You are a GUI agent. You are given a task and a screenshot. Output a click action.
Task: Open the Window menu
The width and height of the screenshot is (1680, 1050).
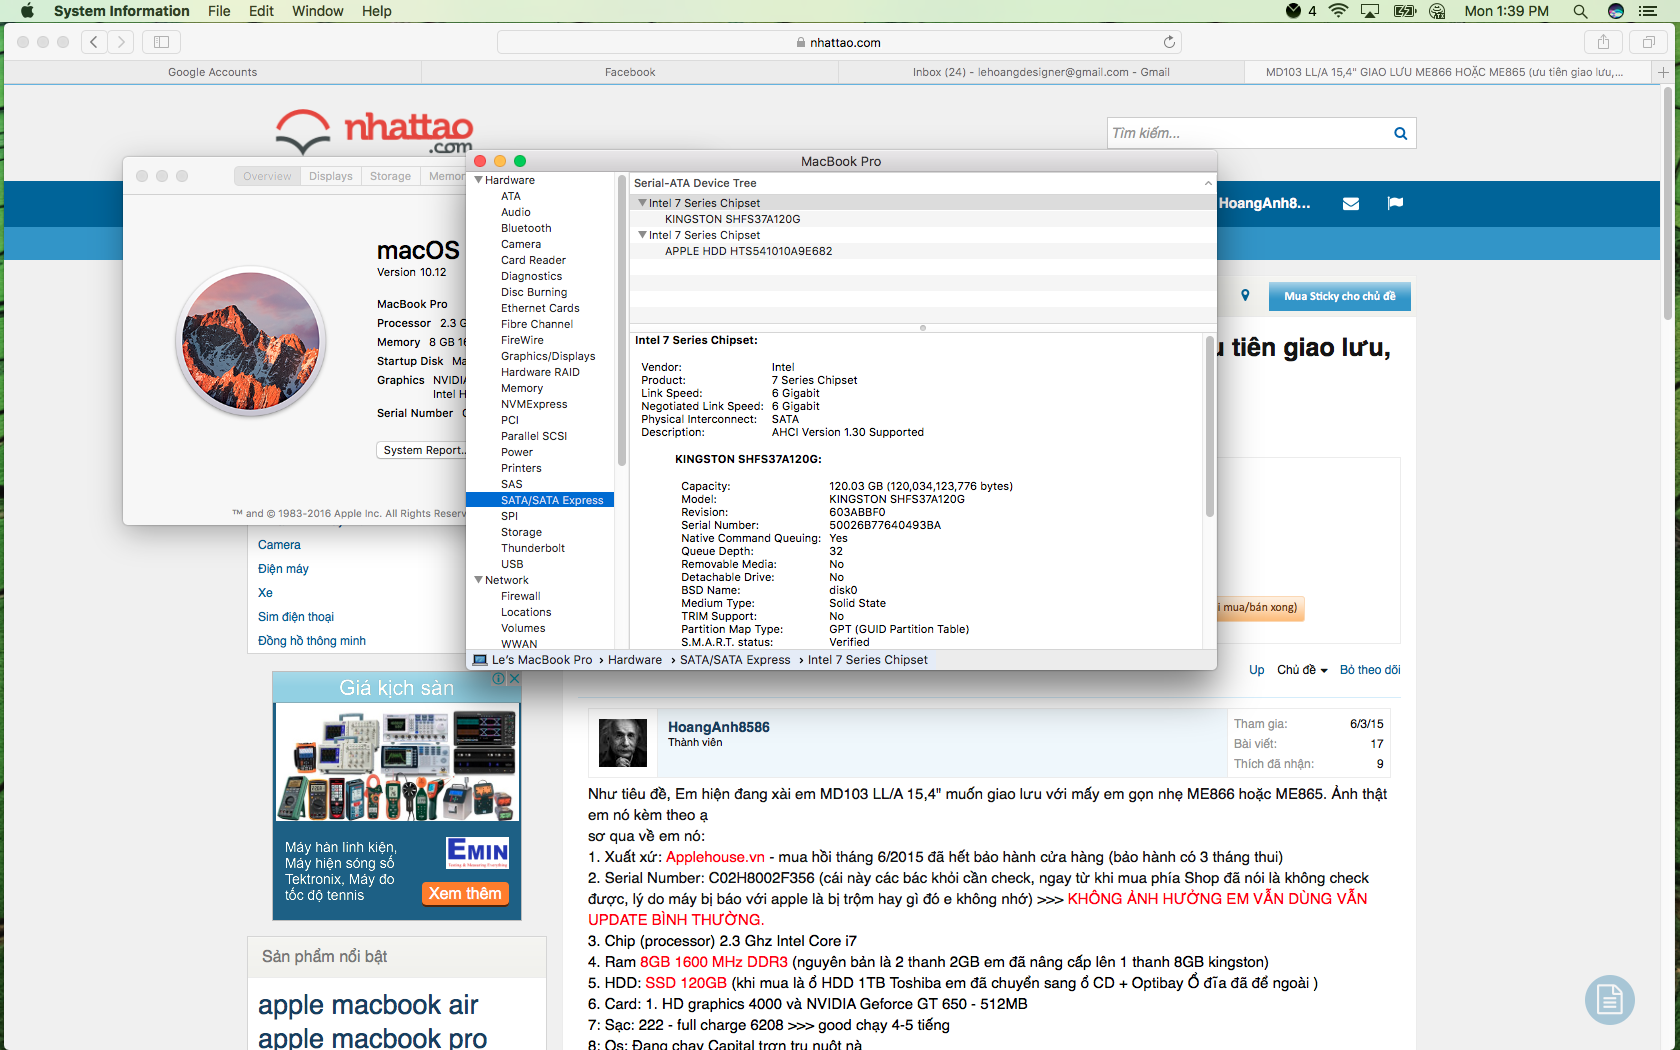(x=317, y=11)
